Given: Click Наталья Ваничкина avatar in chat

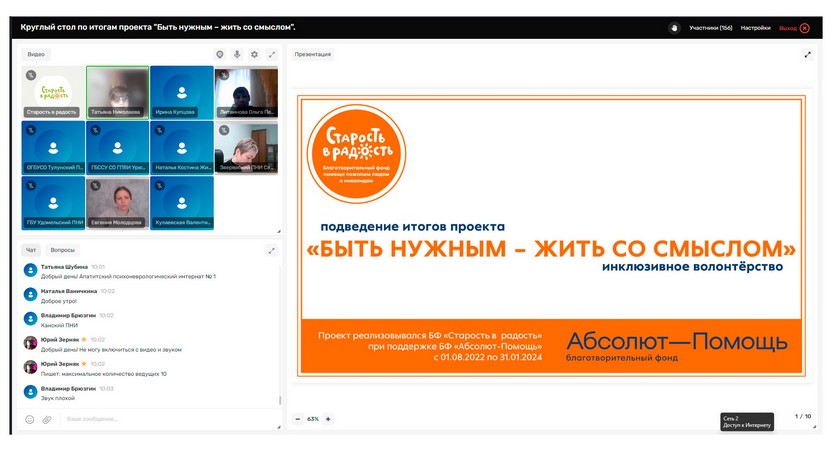Looking at the screenshot, I should (x=30, y=294).
